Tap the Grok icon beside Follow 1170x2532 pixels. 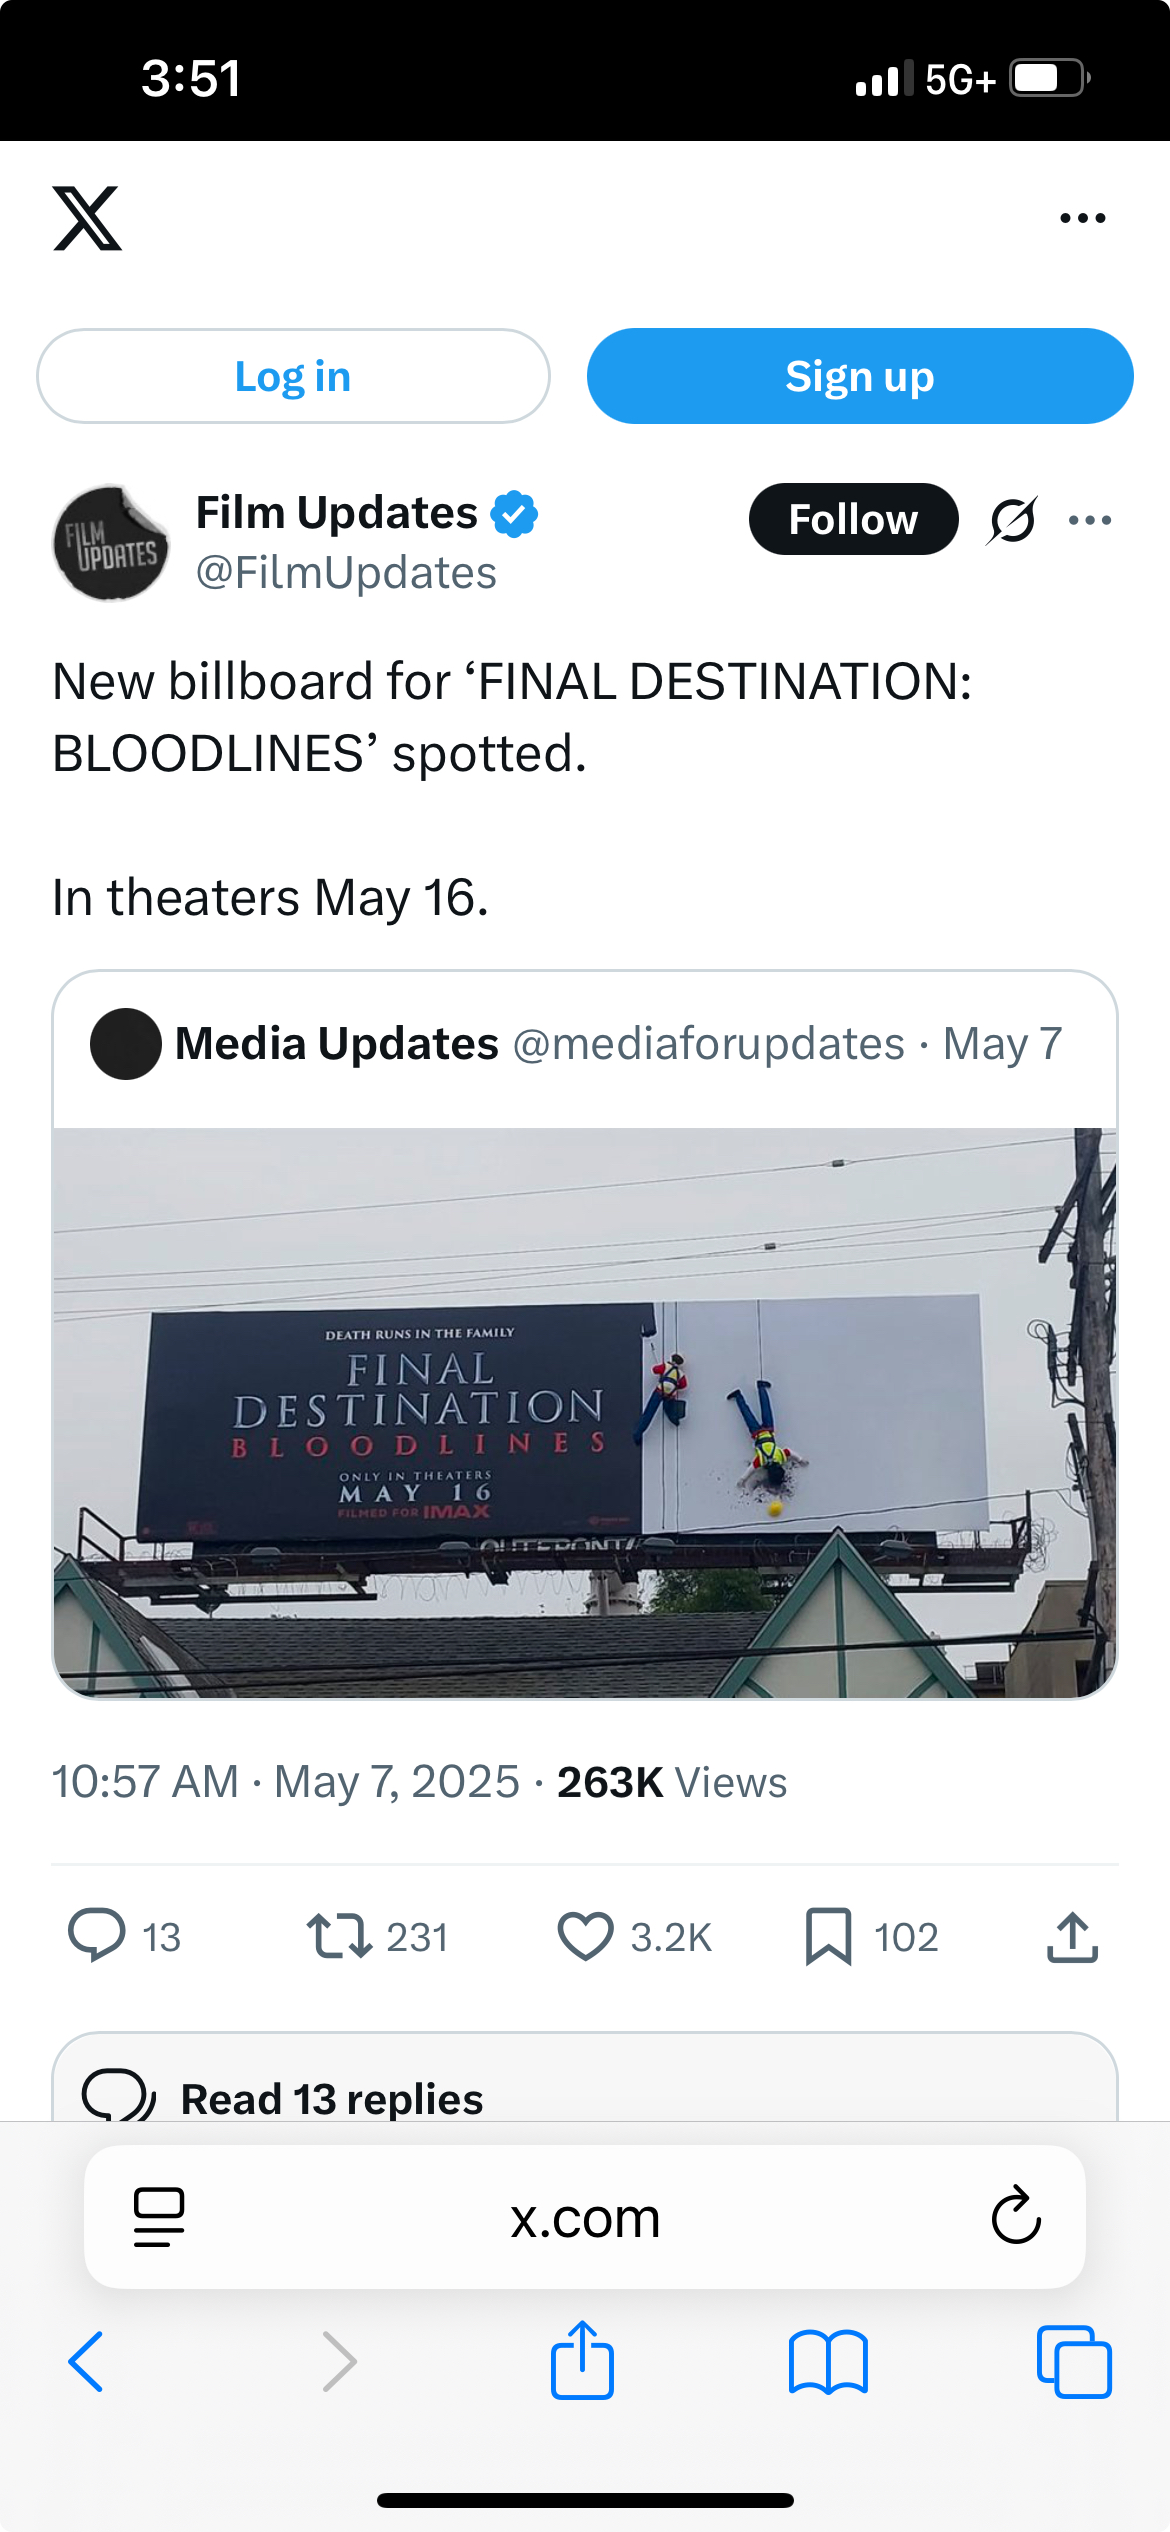click(x=1012, y=520)
